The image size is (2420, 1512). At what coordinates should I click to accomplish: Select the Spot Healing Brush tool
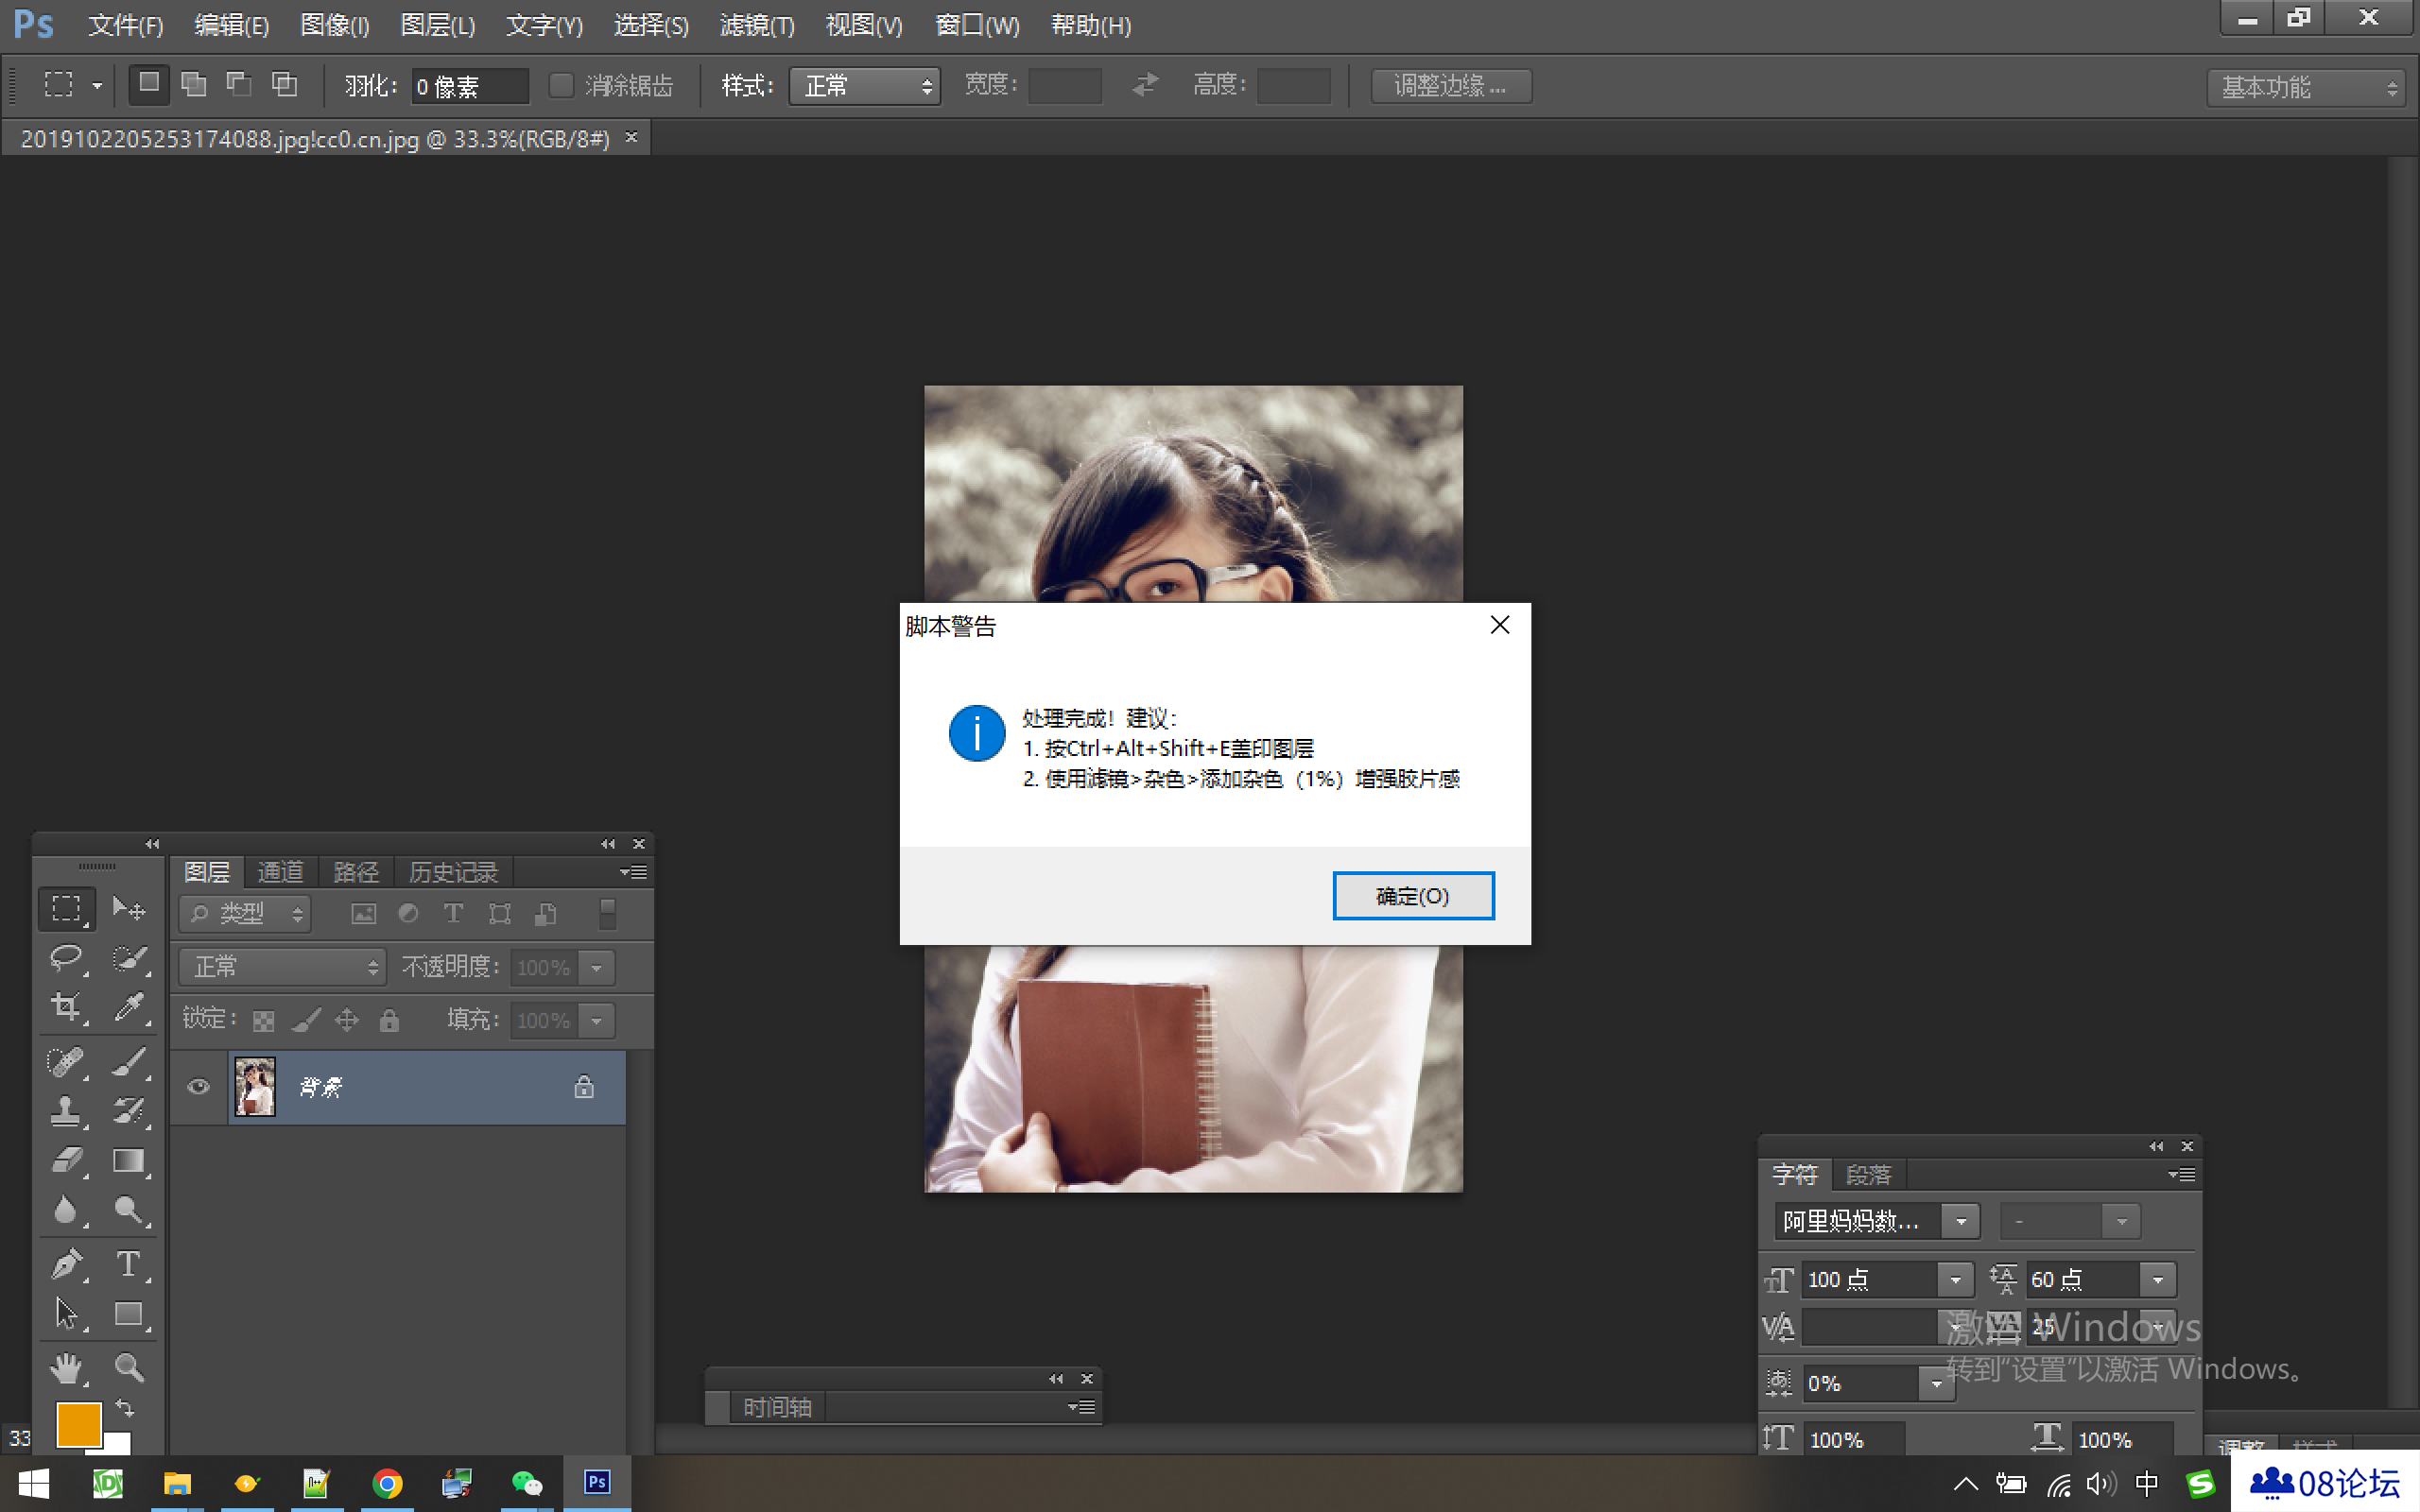coord(66,1061)
